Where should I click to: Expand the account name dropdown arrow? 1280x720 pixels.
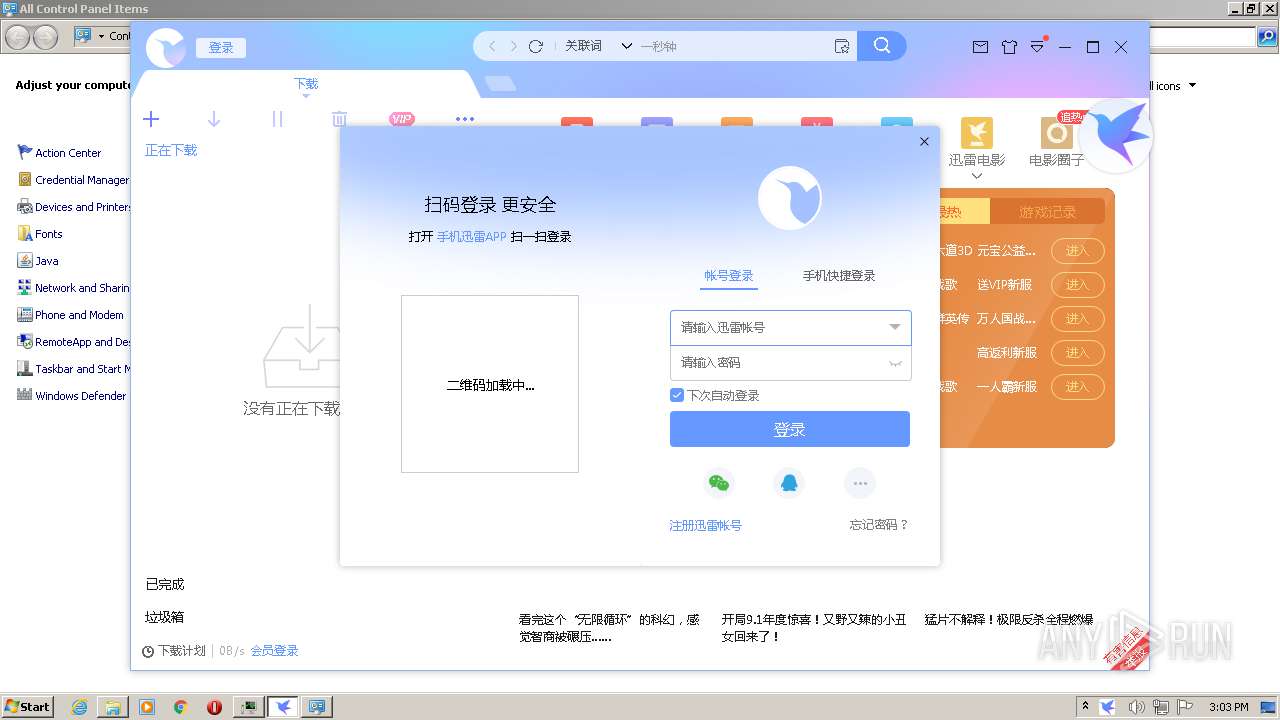click(x=895, y=327)
